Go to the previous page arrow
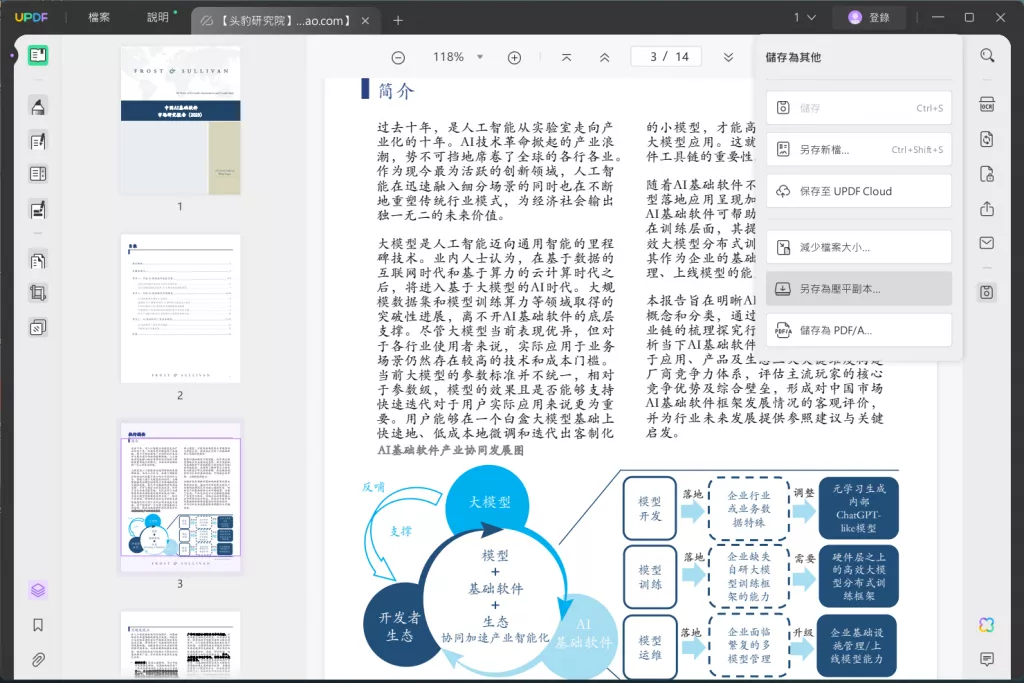Screen dimensions: 1024x683 click(x=605, y=57)
